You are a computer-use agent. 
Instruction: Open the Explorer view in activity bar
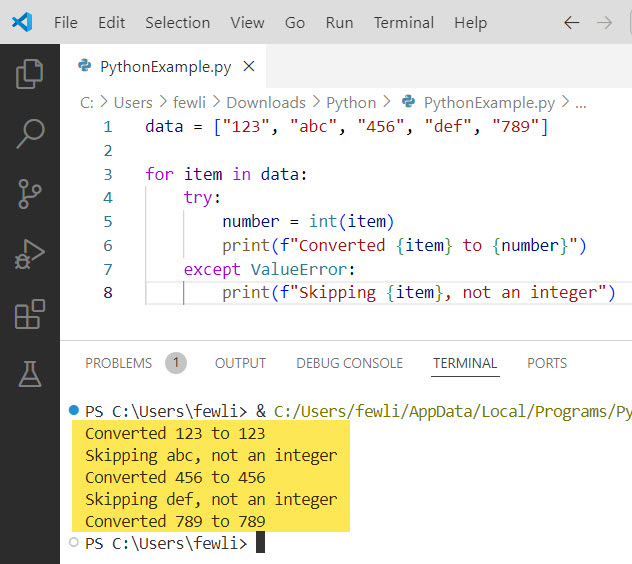pyautogui.click(x=29, y=73)
